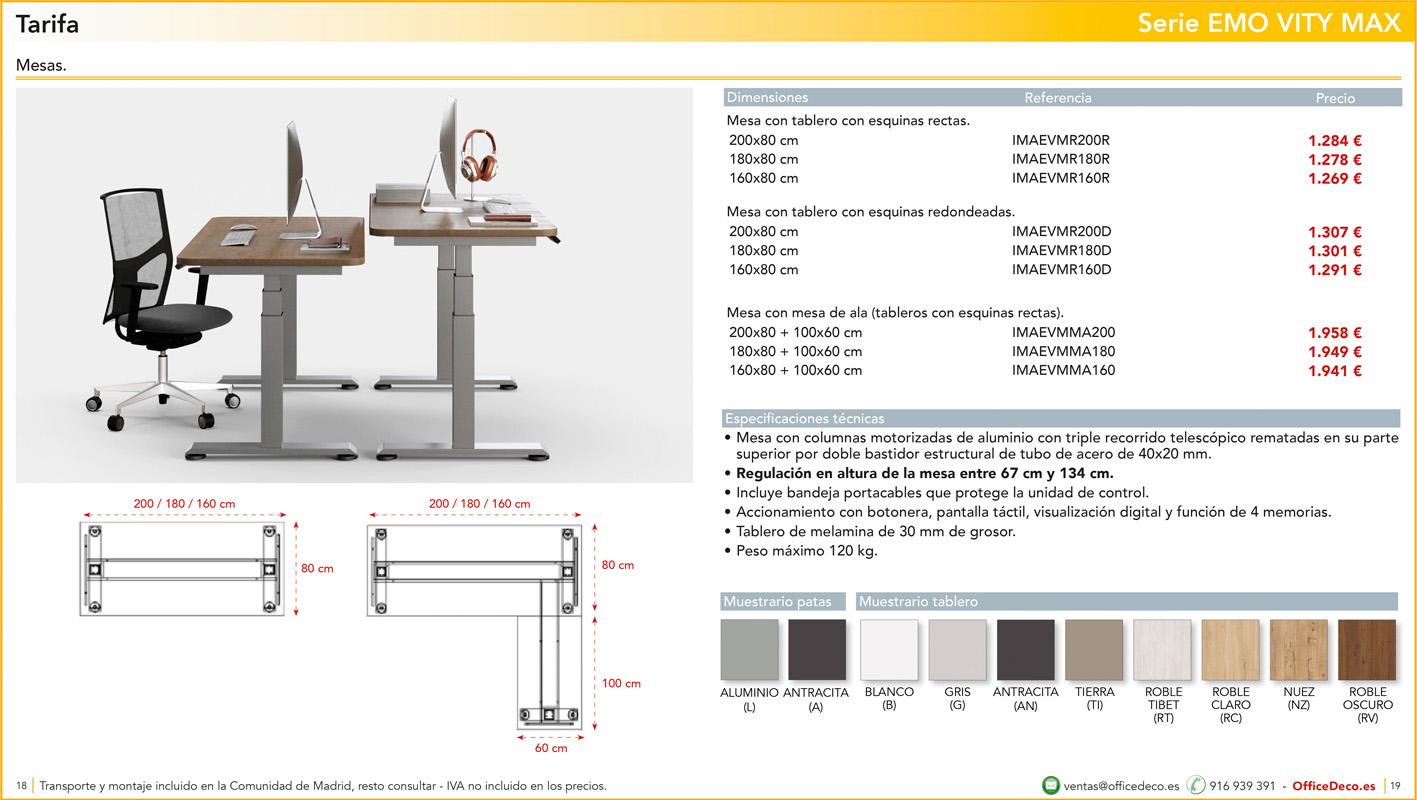Screen dimensions: 1417x800
Task: Select the Aluminio (L) leg swatch
Action: tap(749, 650)
